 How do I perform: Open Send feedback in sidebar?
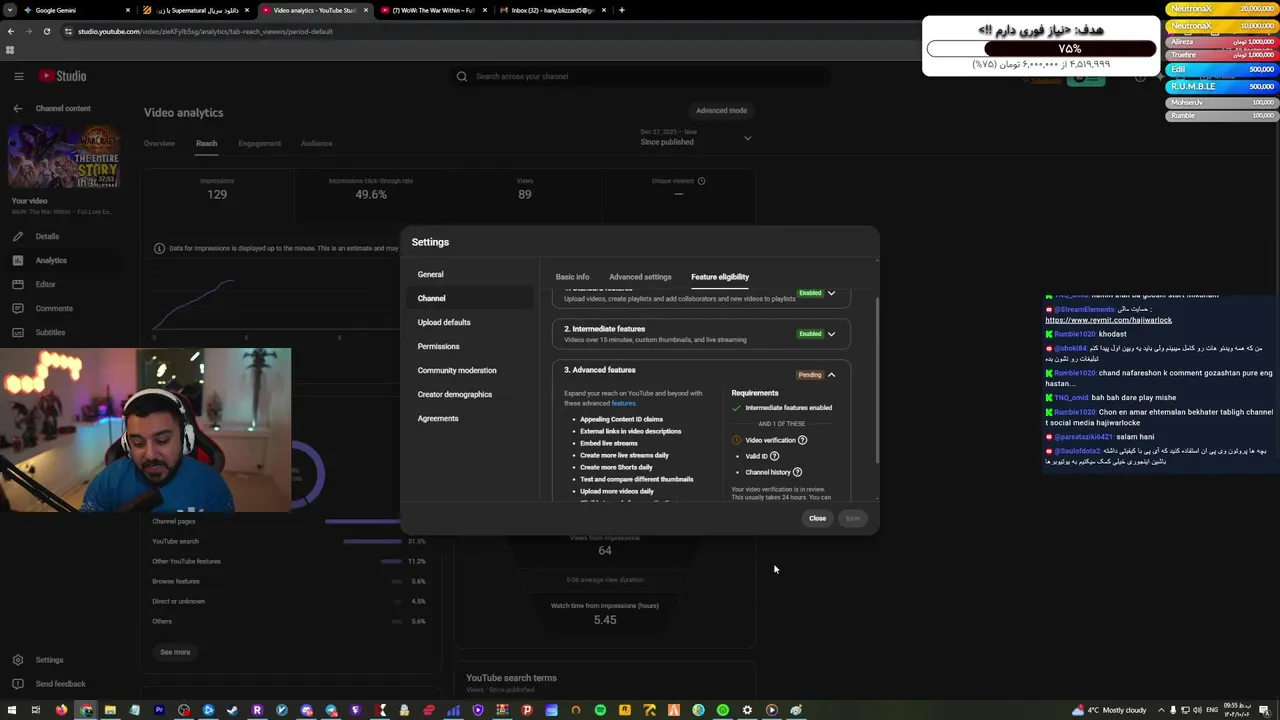60,684
